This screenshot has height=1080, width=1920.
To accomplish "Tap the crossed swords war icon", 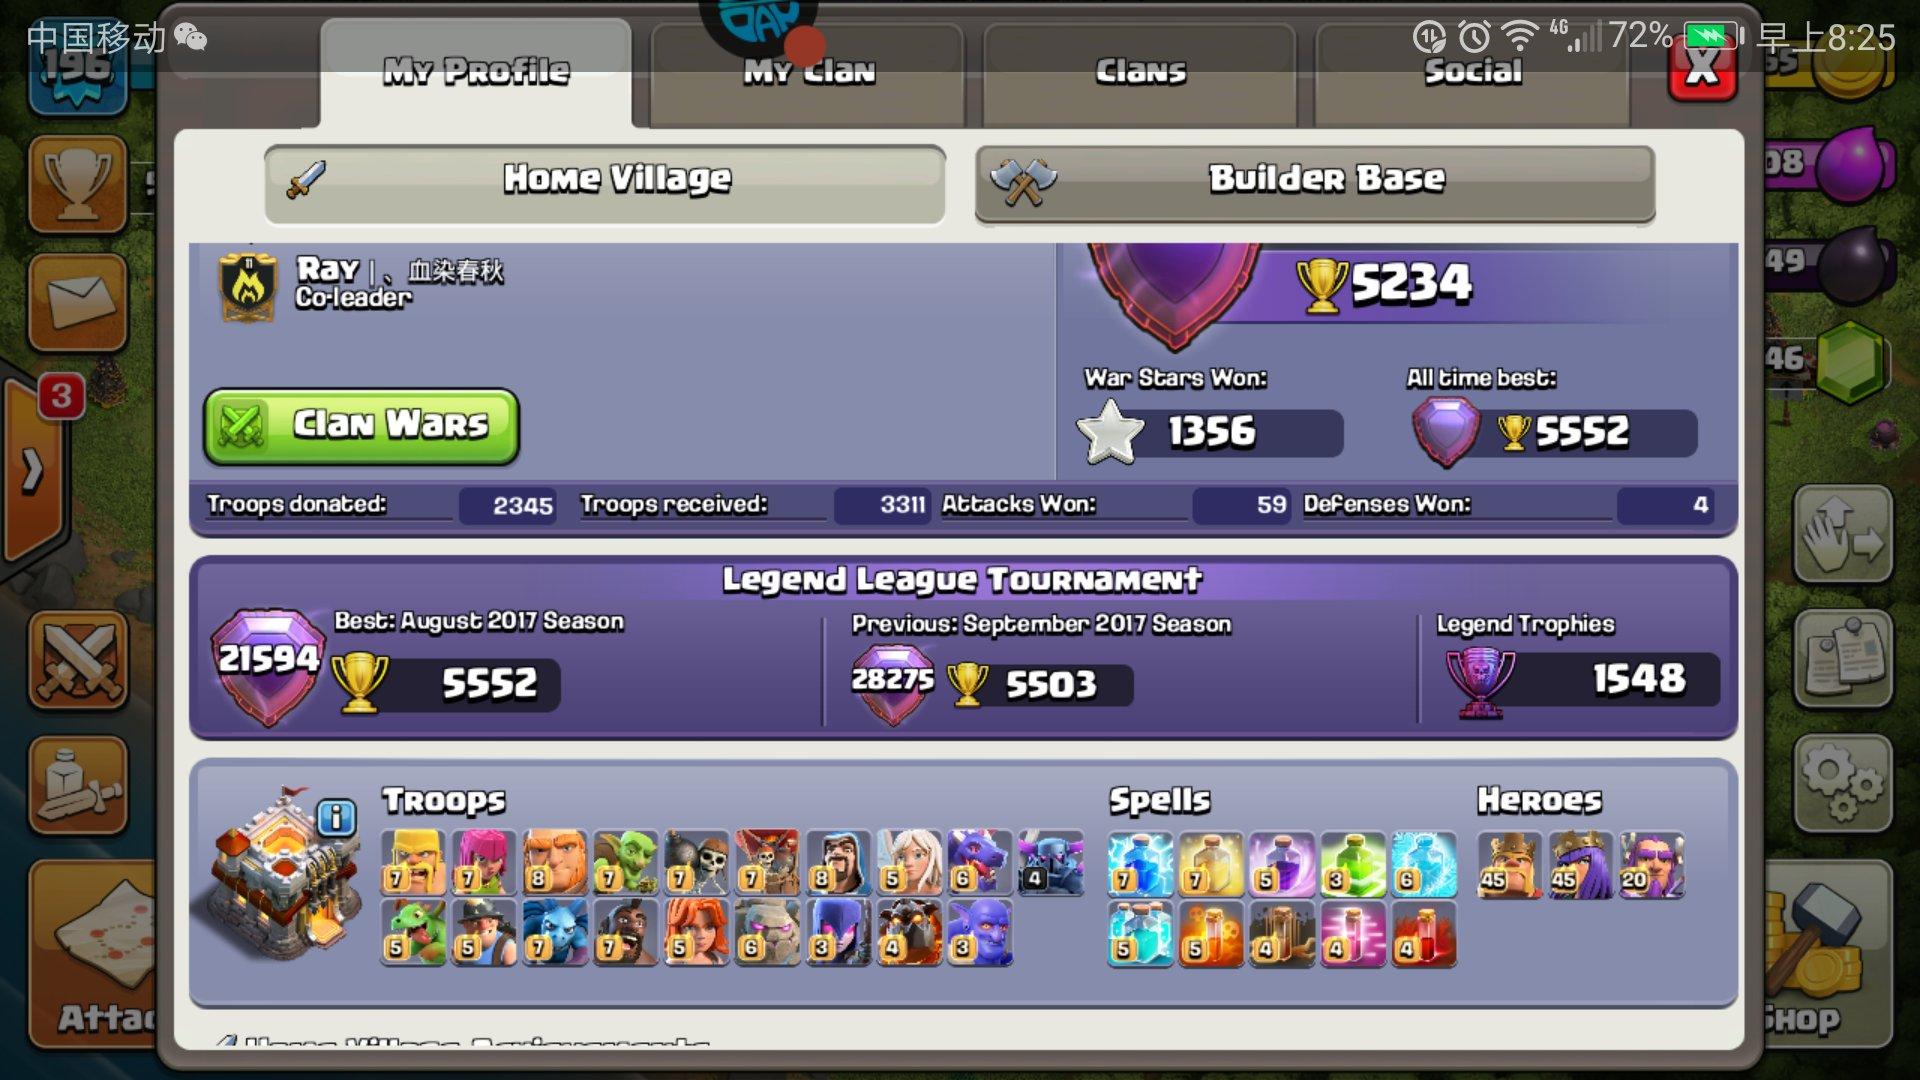I will click(x=78, y=660).
